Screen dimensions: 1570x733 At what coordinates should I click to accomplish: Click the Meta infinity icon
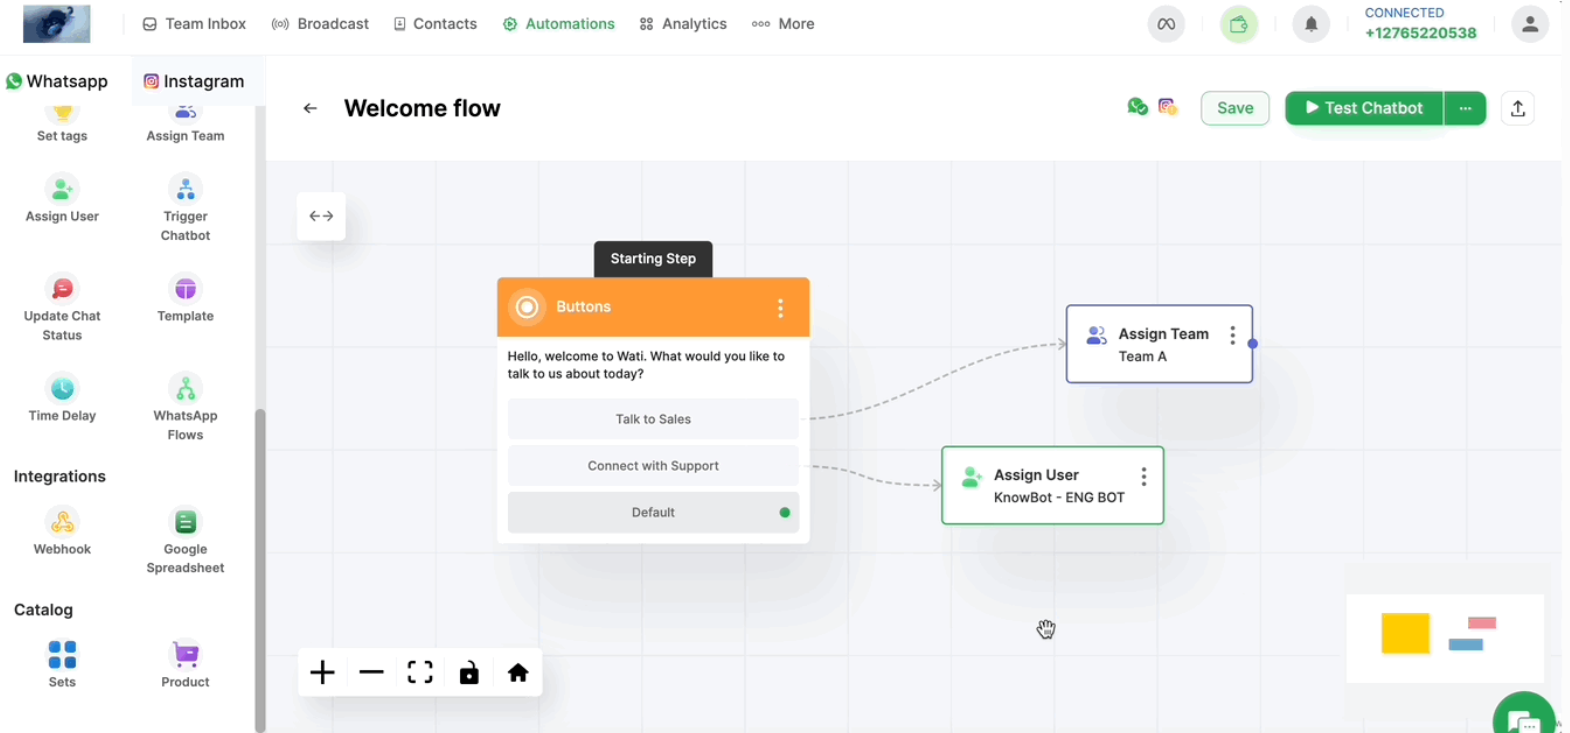click(x=1166, y=24)
